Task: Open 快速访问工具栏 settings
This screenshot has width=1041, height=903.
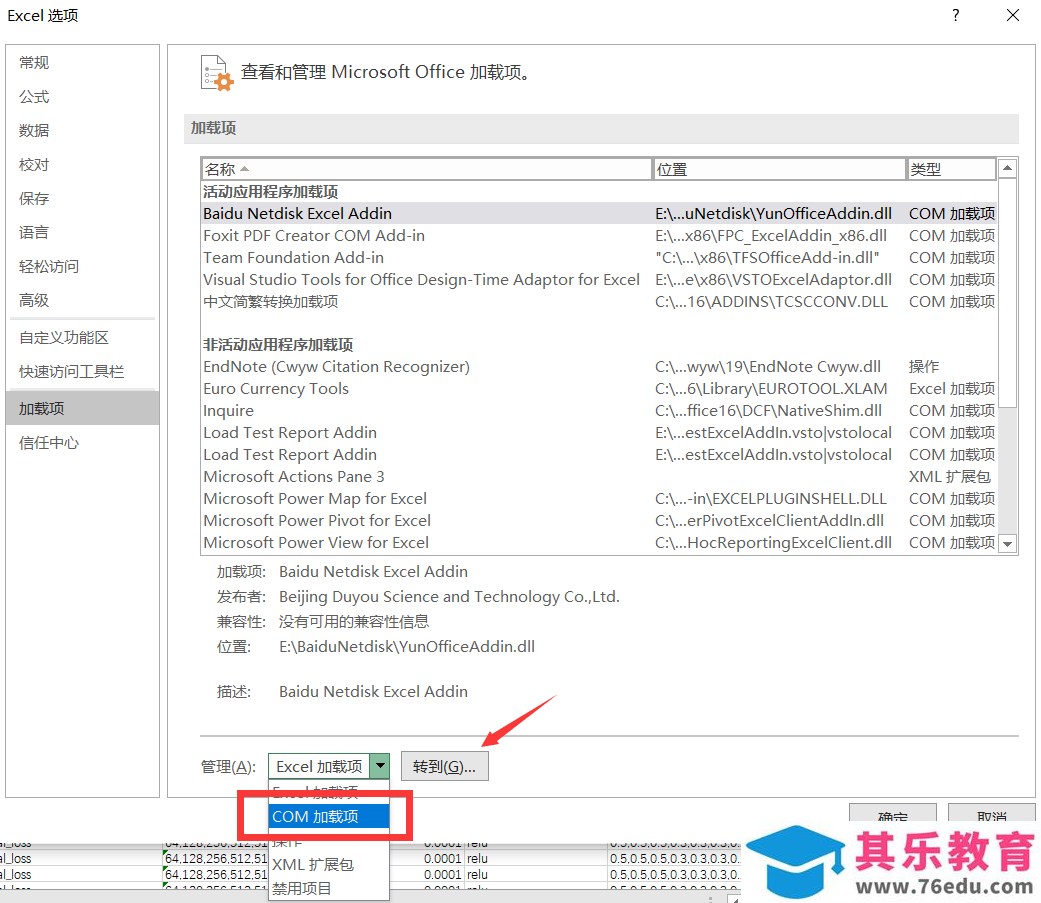Action: click(82, 372)
